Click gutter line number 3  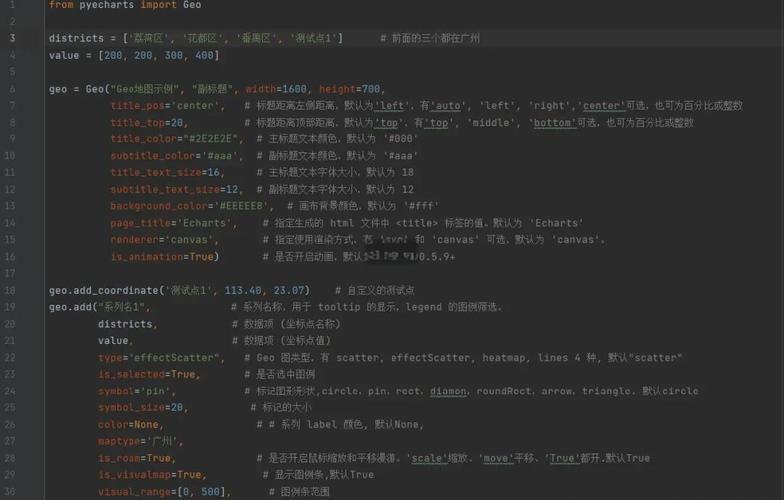click(x=12, y=38)
